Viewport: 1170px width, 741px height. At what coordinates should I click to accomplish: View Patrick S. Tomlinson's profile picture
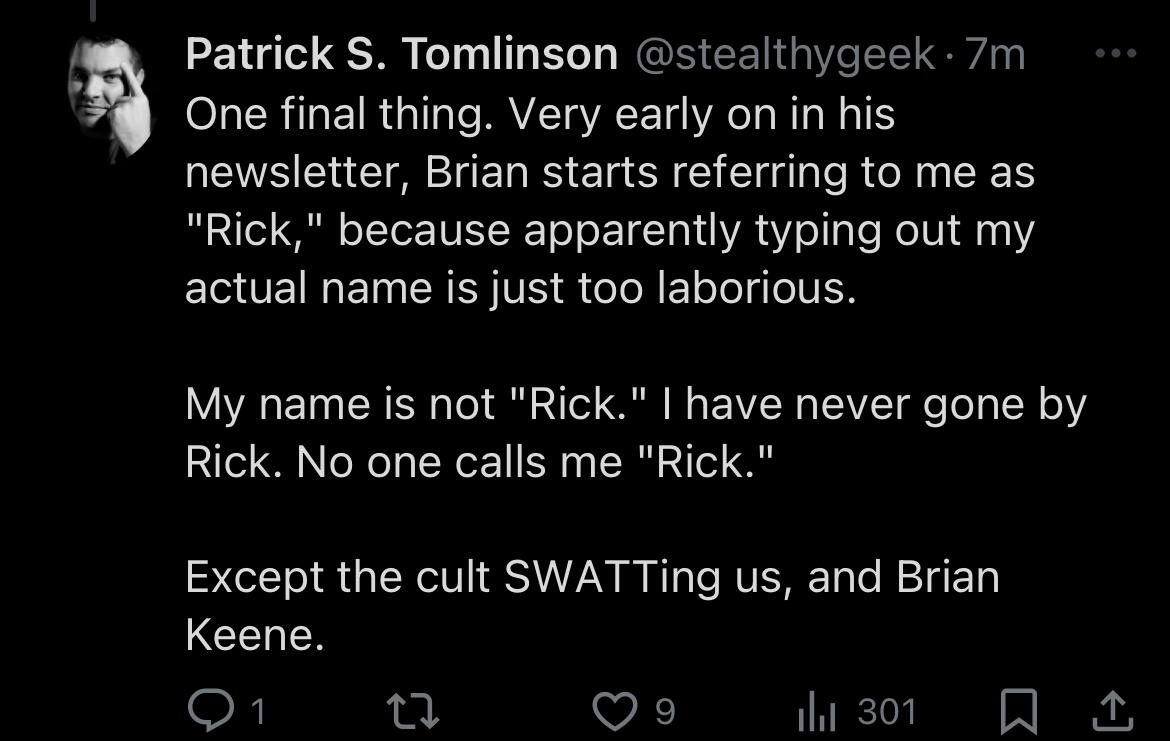(109, 96)
